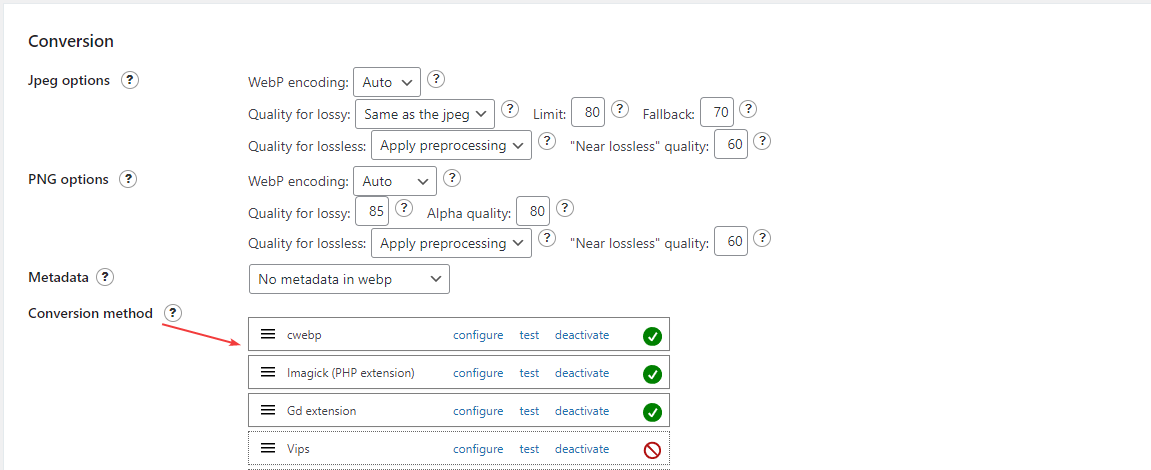Open the Metadata dropdown
Screen dimensions: 1151x470
coord(349,280)
